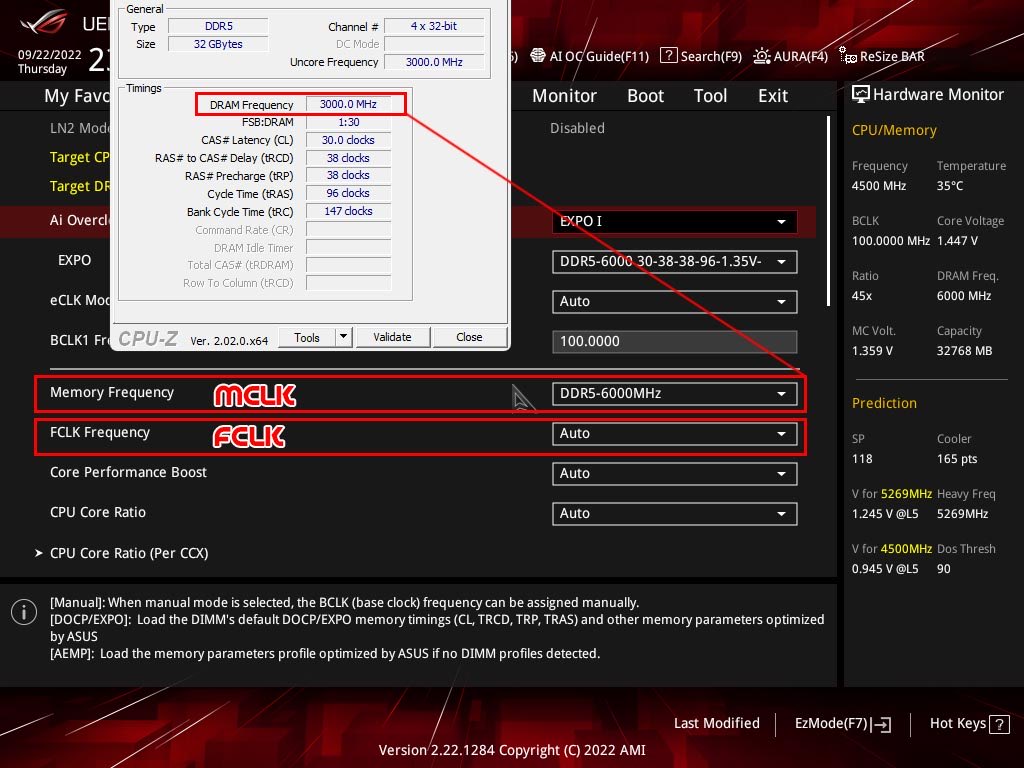Image resolution: width=1024 pixels, height=768 pixels.
Task: Open the eCLK Mode Auto dropdown
Action: point(674,301)
